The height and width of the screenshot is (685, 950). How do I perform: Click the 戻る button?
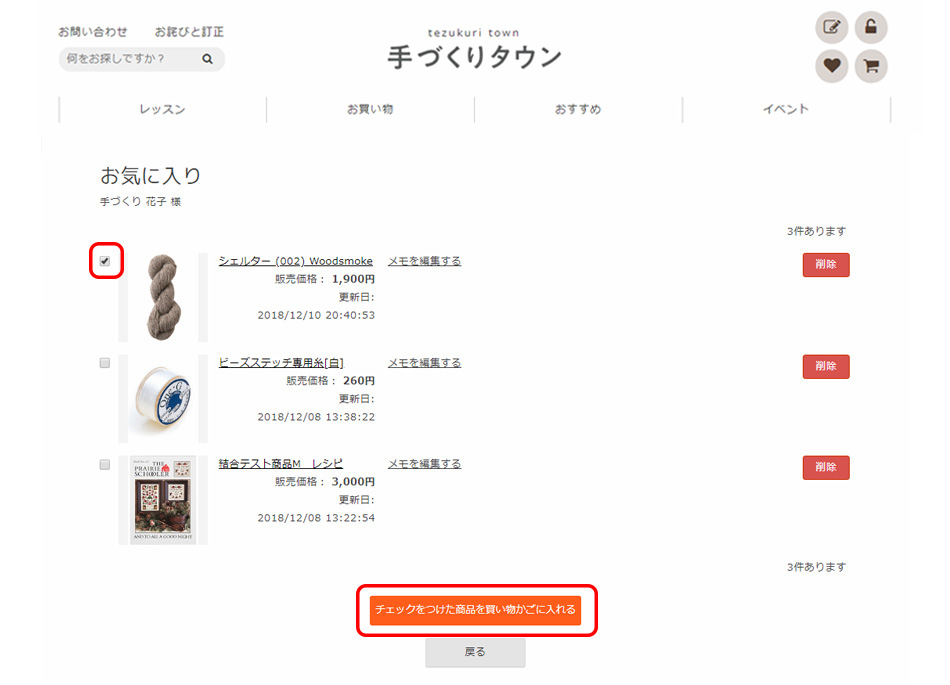[476, 652]
